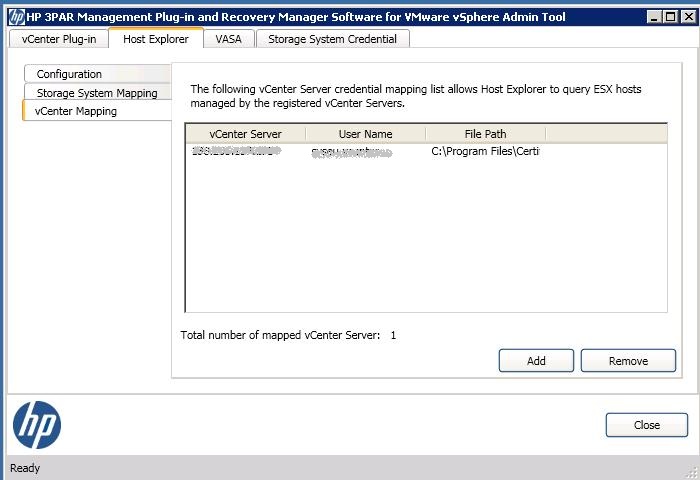Select the C:\Program Files\Certi file path cell
Image resolution: width=700 pixels, height=480 pixels.
485,151
